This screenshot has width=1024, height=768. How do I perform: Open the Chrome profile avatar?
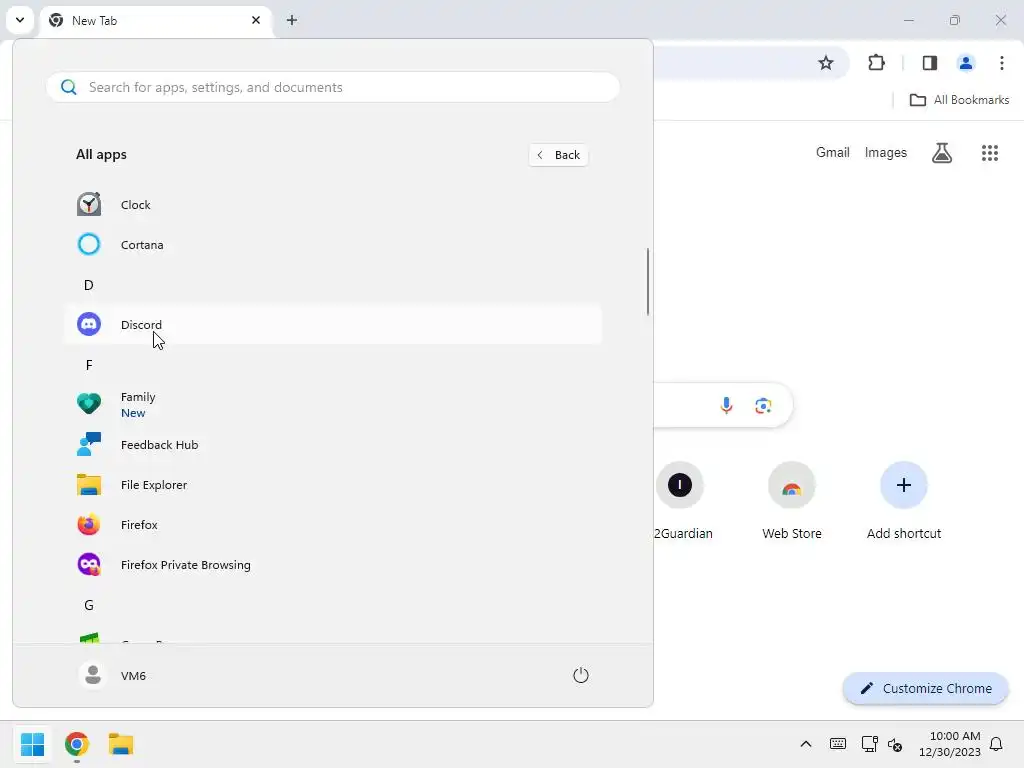(965, 63)
